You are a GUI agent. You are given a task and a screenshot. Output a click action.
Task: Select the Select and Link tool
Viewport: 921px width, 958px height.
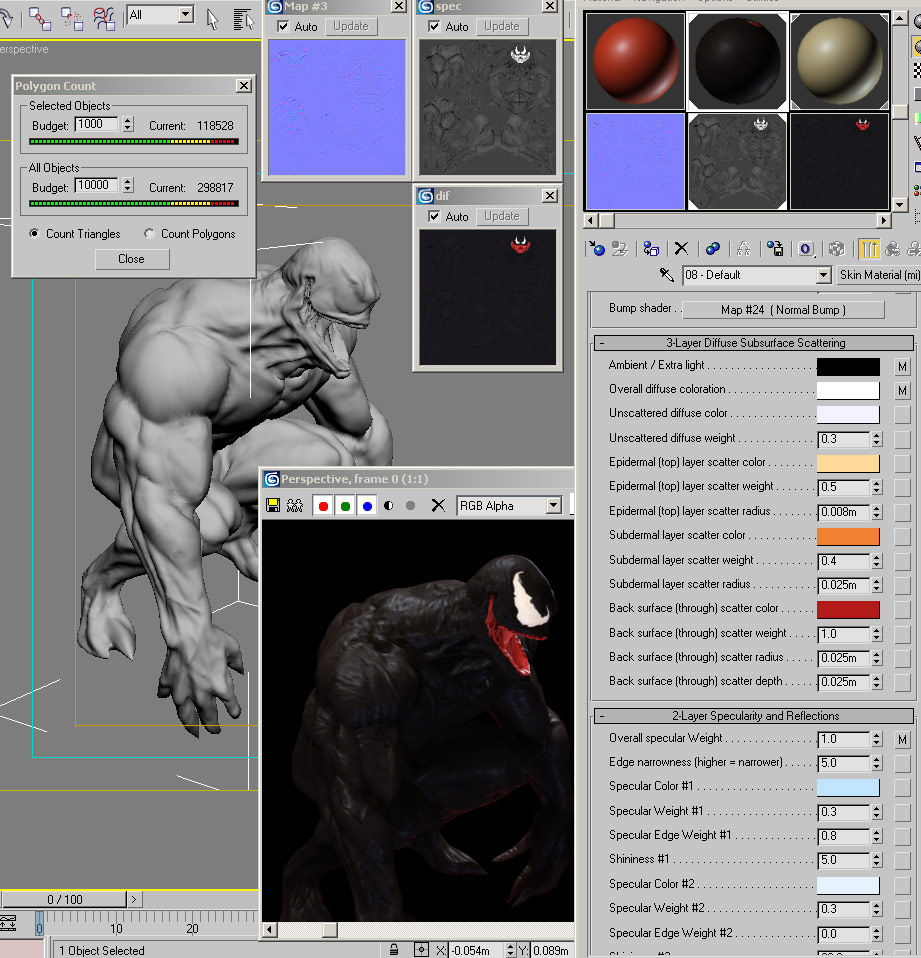40,18
